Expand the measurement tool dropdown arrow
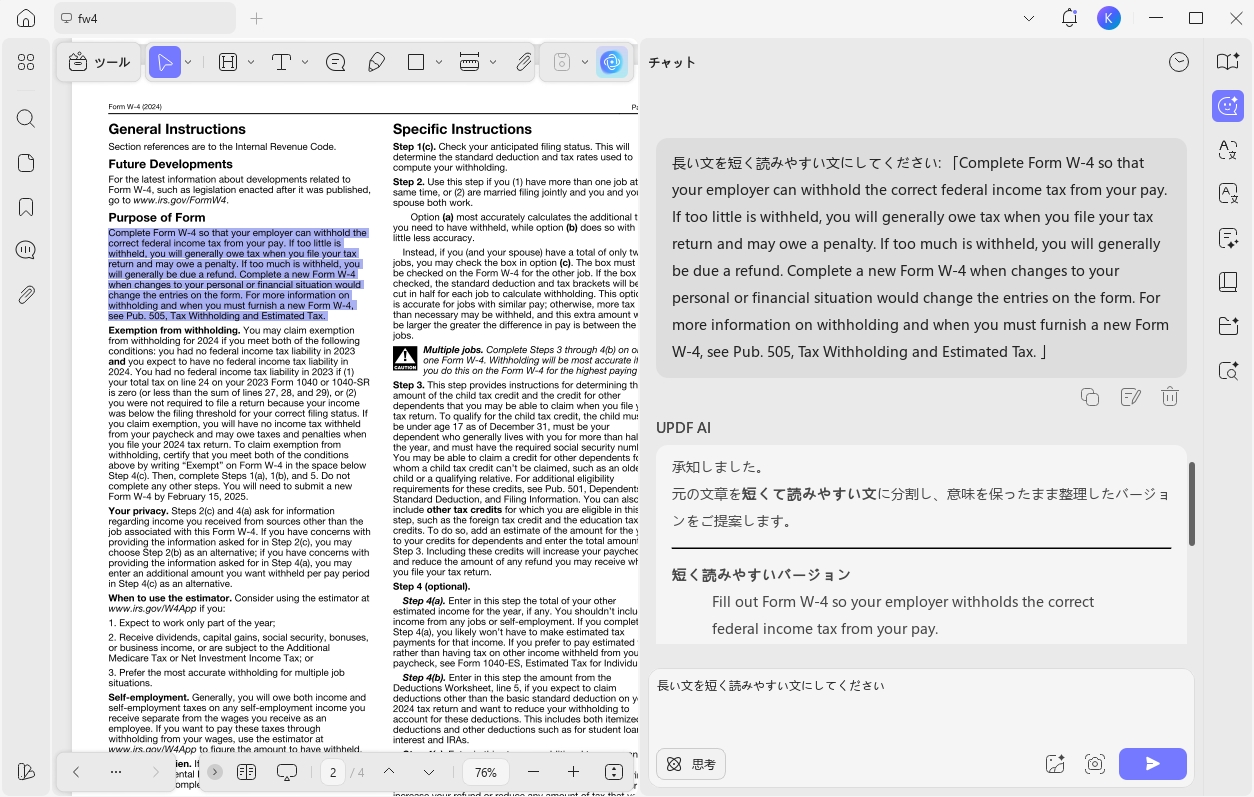 (492, 62)
